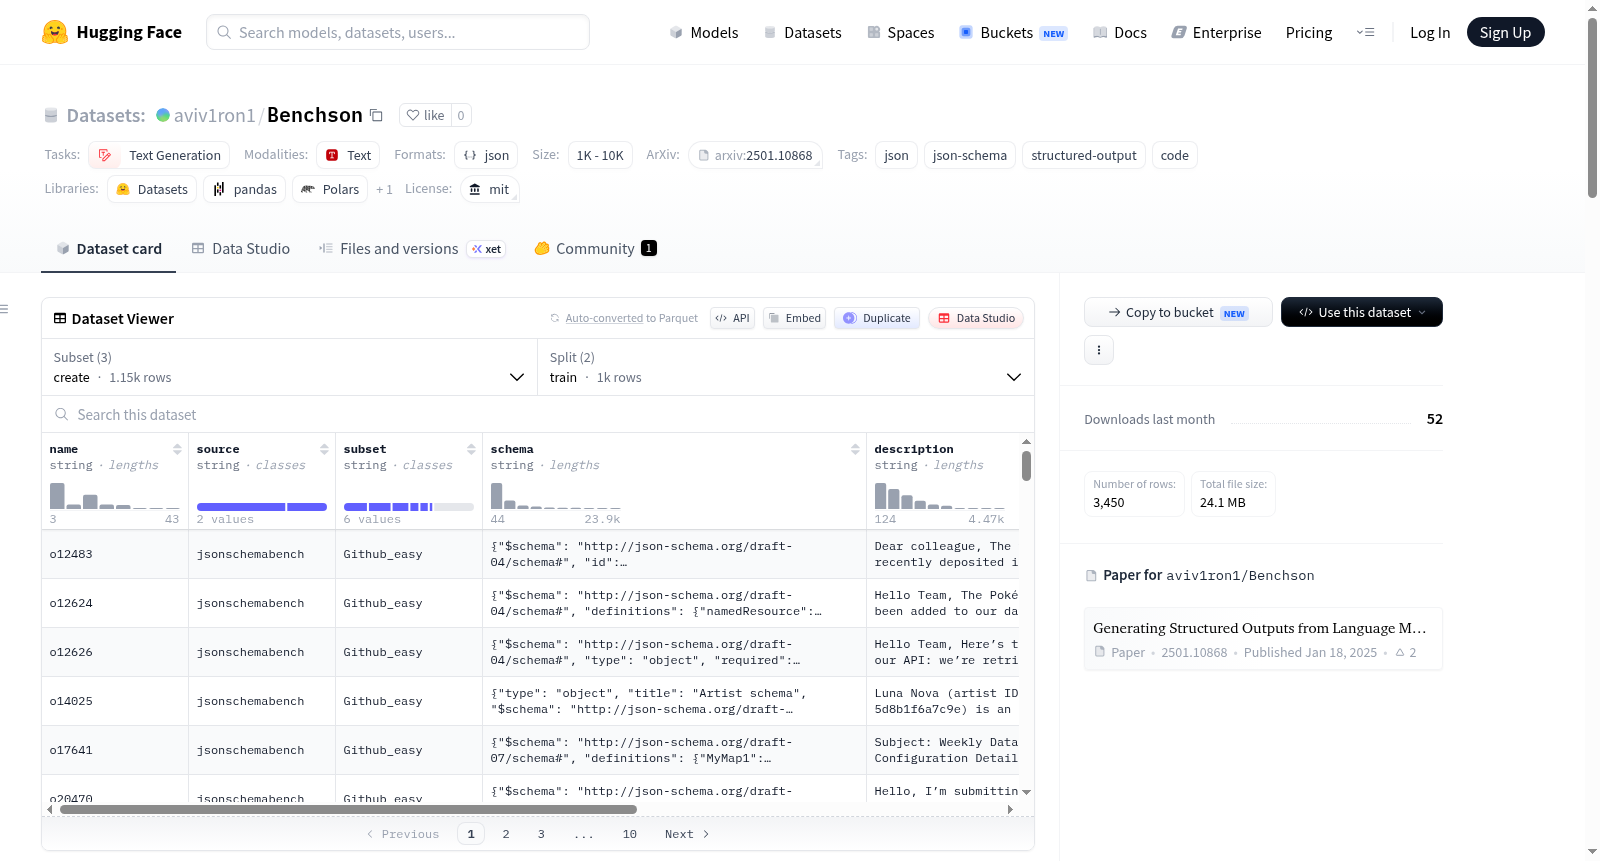Viewport: 1600px width, 861px height.
Task: Switch to the Data Studio tab
Action: (x=241, y=249)
